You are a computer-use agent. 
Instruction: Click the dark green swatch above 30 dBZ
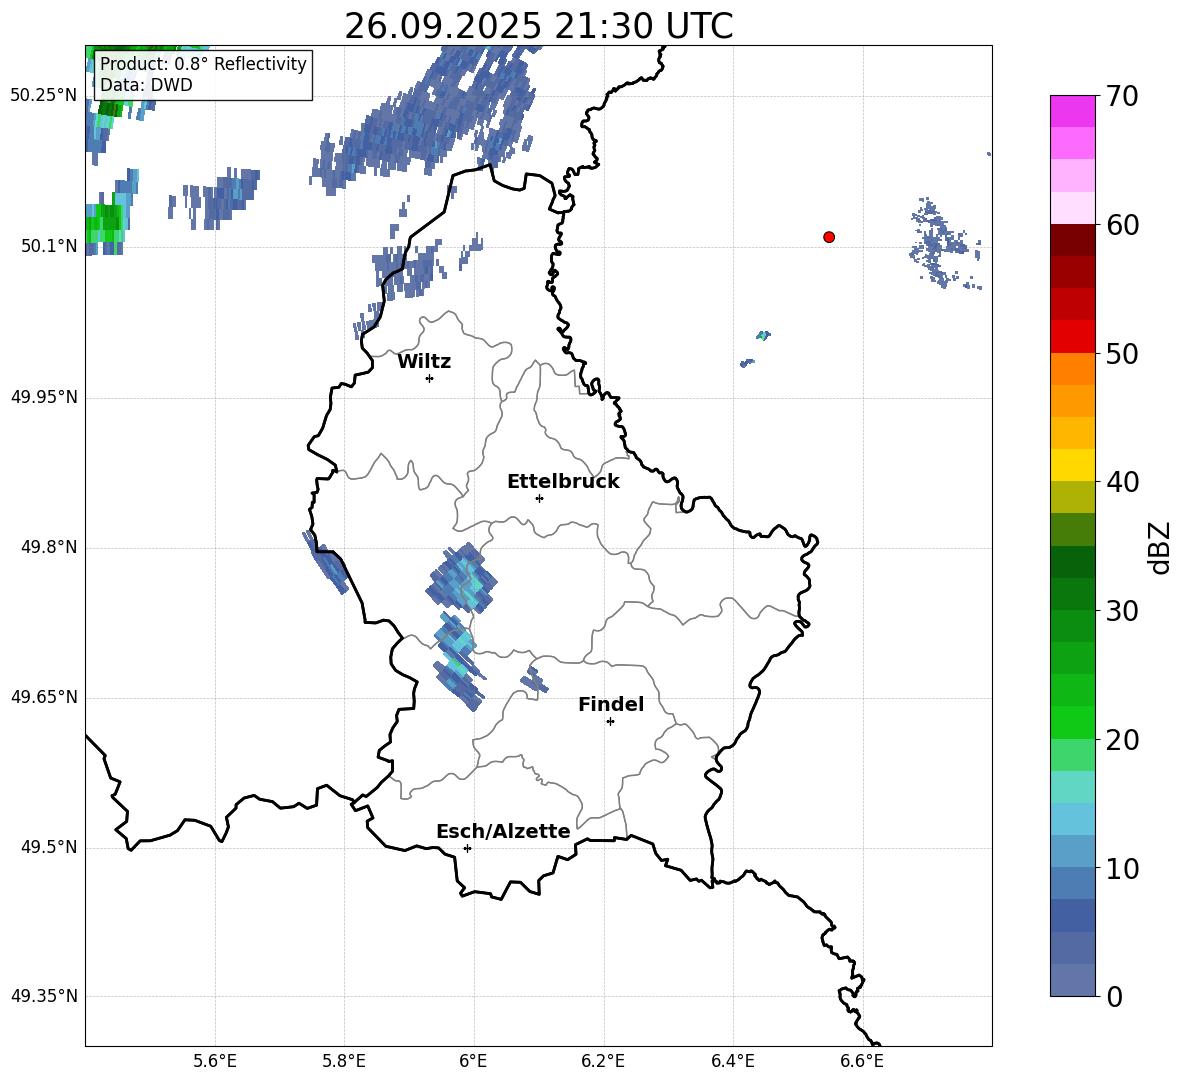1072,593
